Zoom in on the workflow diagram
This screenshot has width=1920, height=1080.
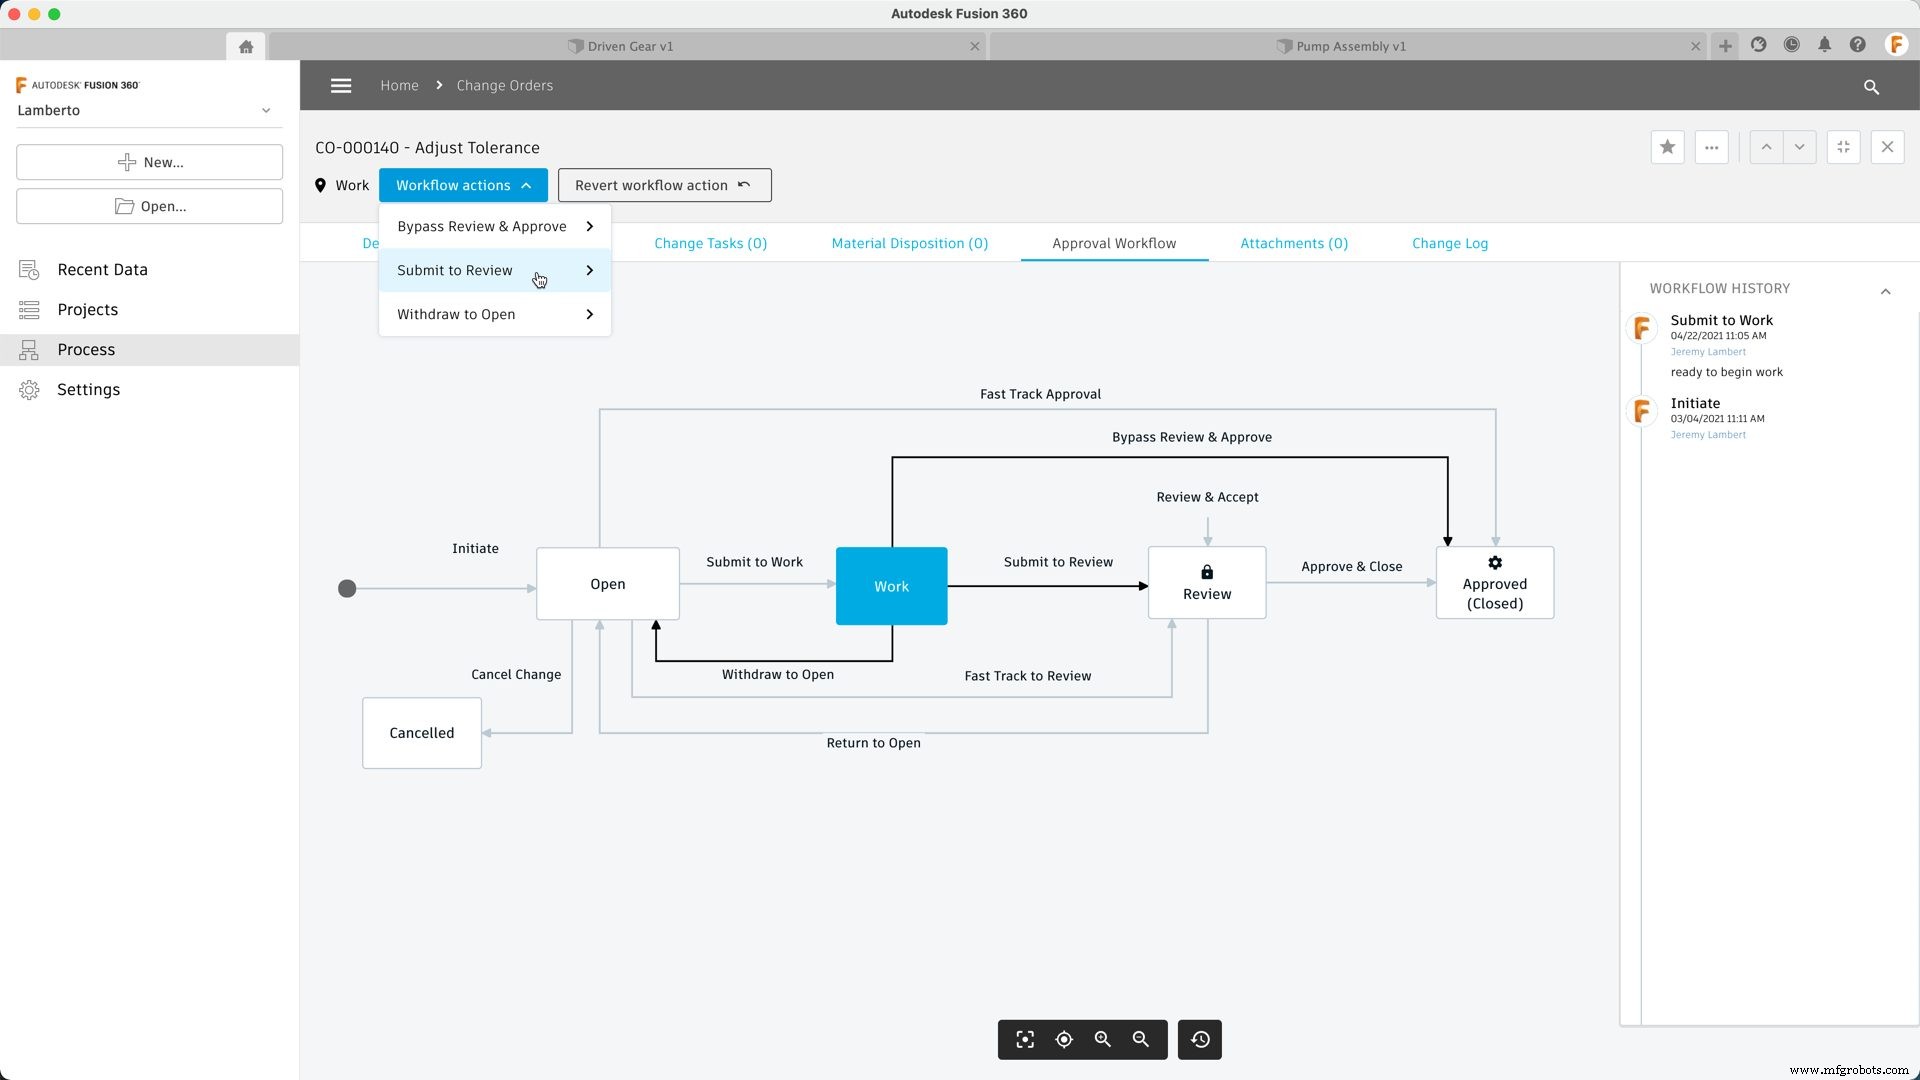[x=1103, y=1039]
